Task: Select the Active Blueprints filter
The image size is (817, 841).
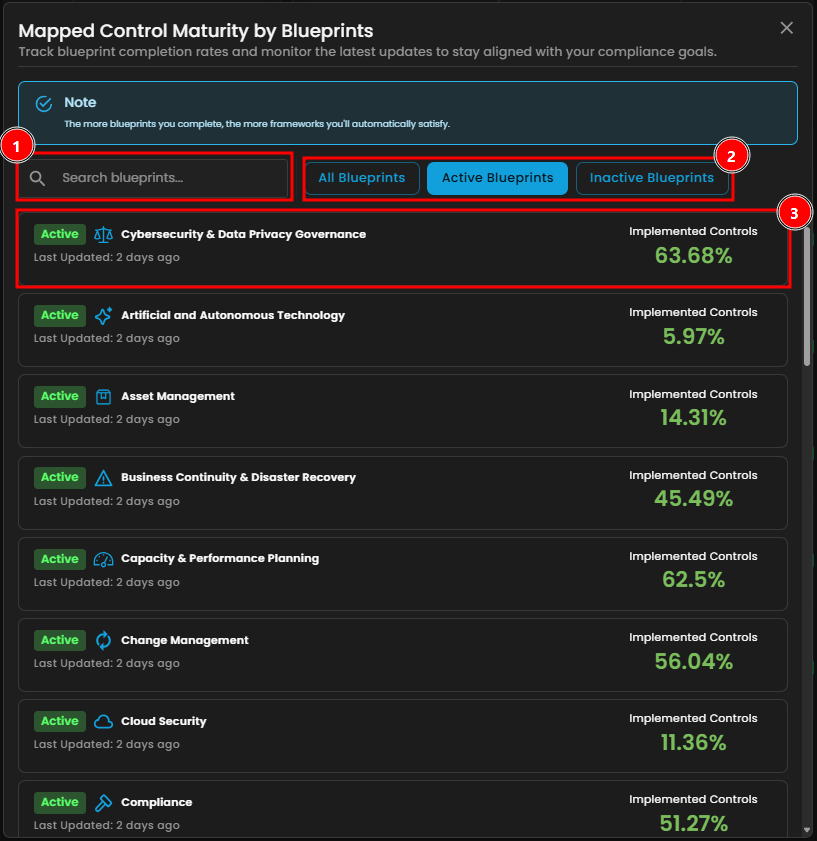Action: pyautogui.click(x=497, y=178)
